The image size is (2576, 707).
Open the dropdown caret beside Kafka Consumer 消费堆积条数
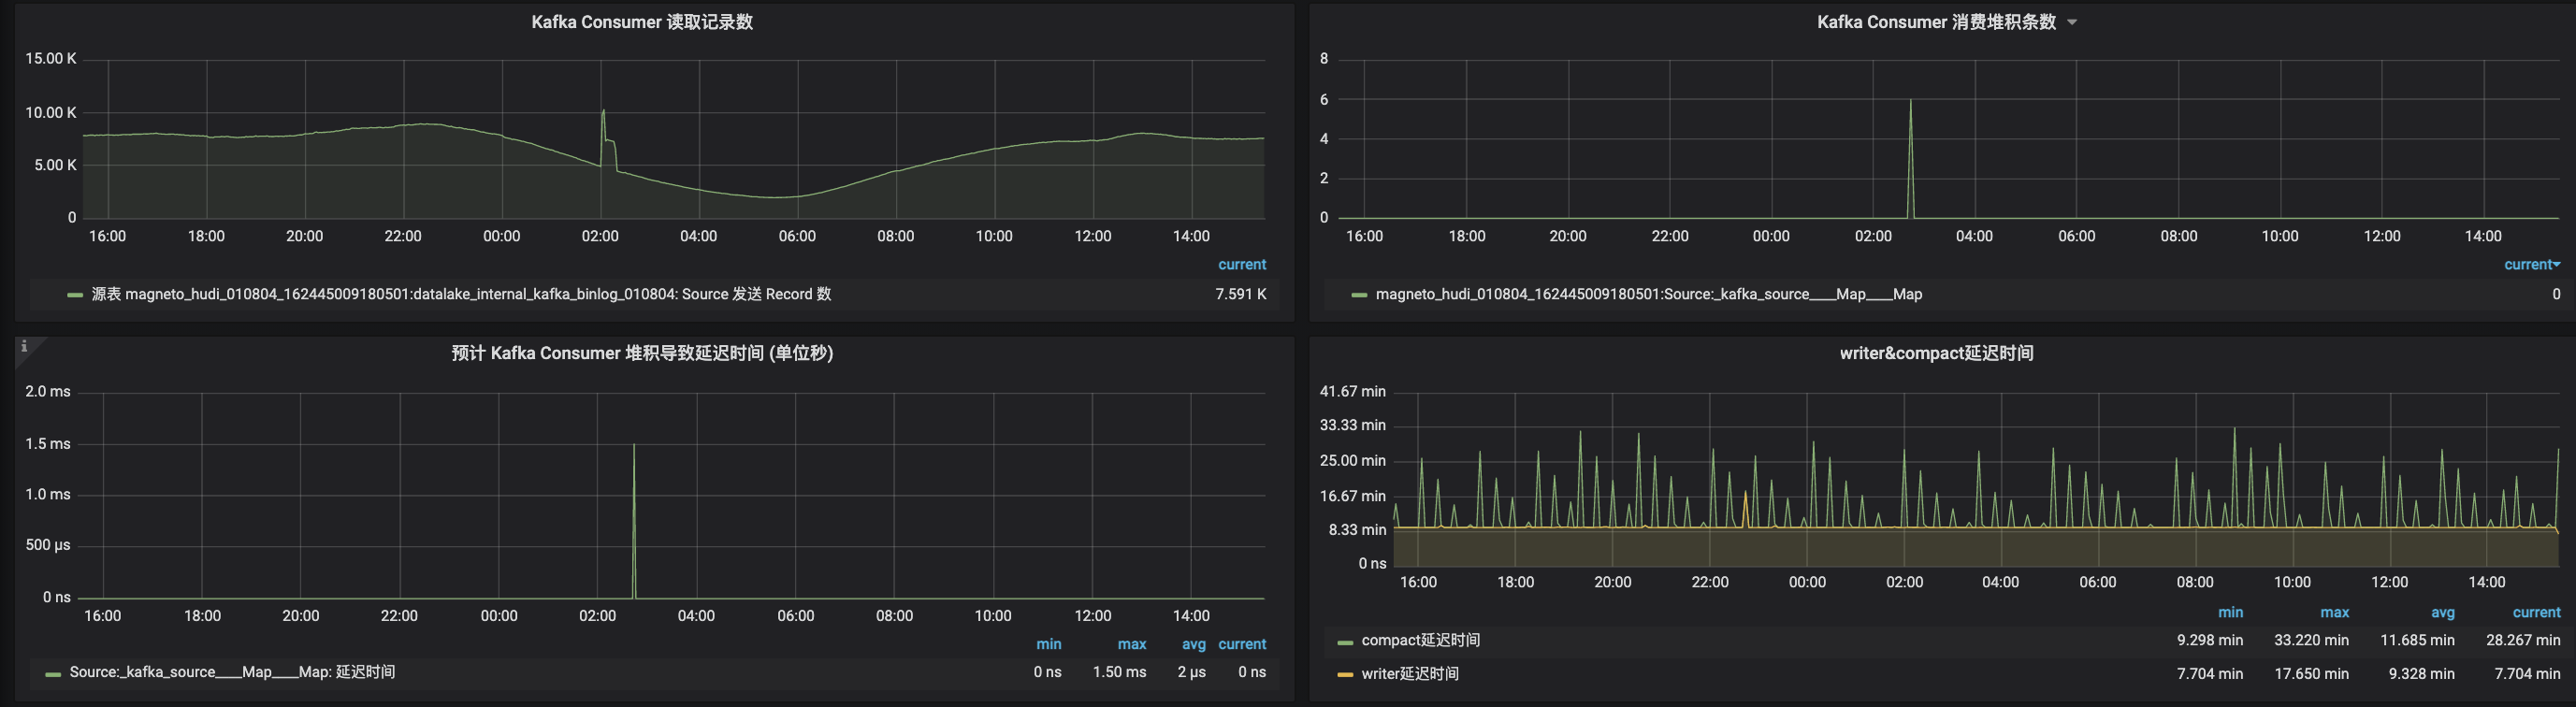click(x=2072, y=23)
